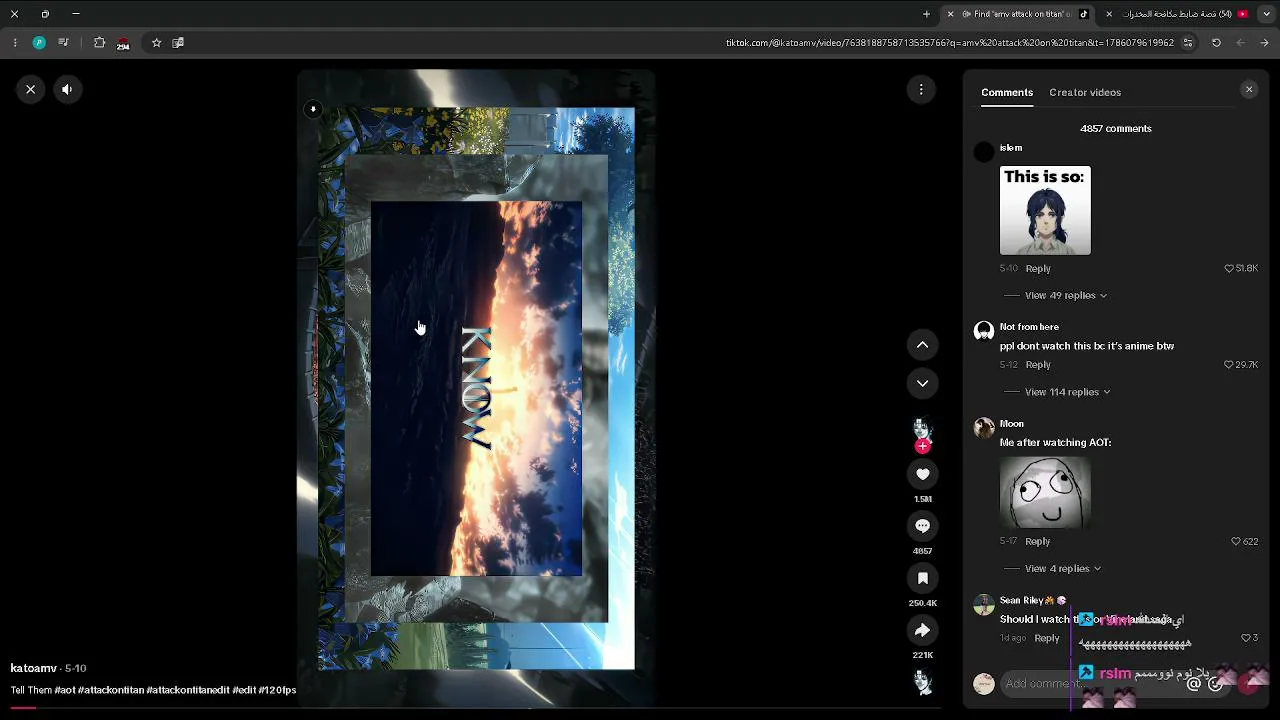
Task: Open Not from here's profile avatar
Action: tap(984, 330)
